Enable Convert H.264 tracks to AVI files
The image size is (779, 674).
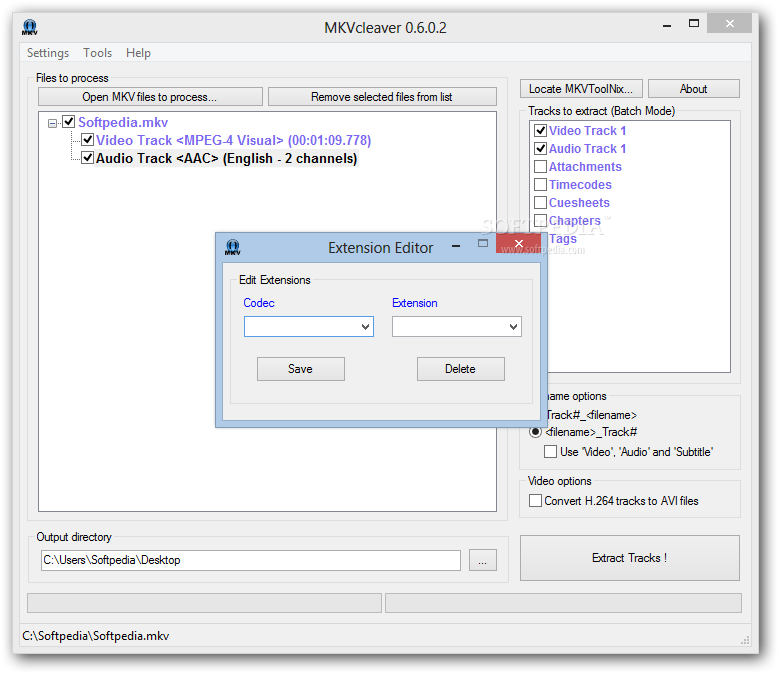(536, 501)
